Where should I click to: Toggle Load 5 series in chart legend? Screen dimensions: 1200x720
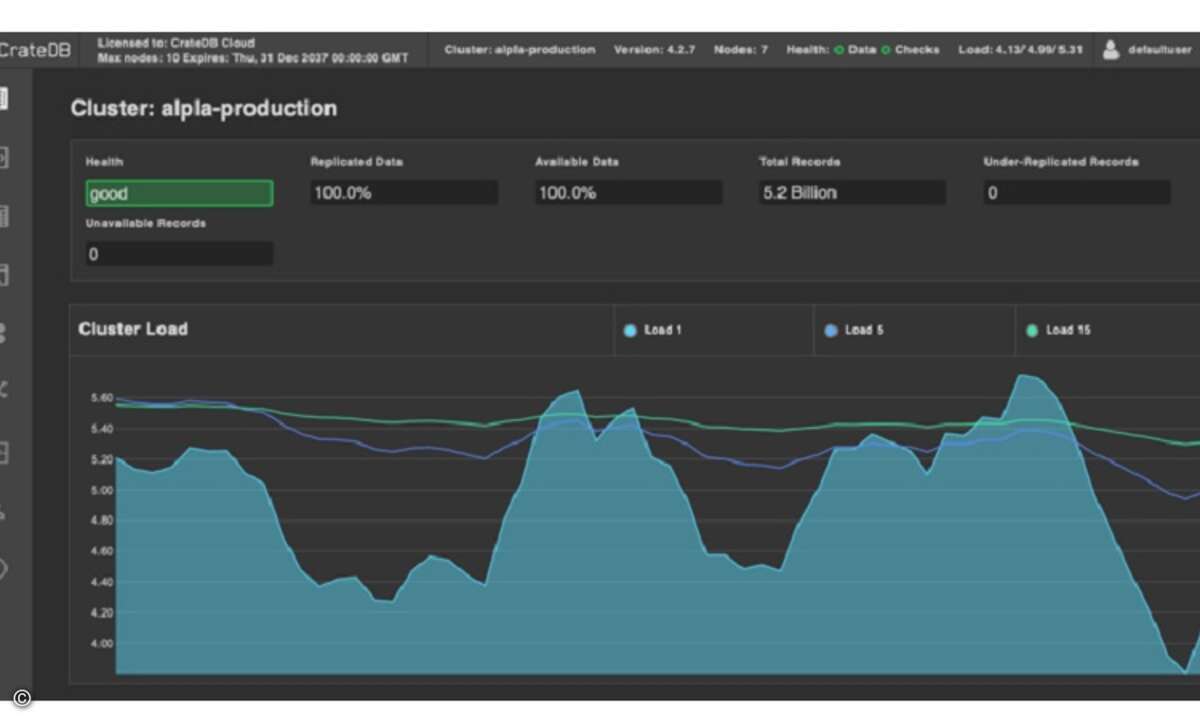(854, 330)
